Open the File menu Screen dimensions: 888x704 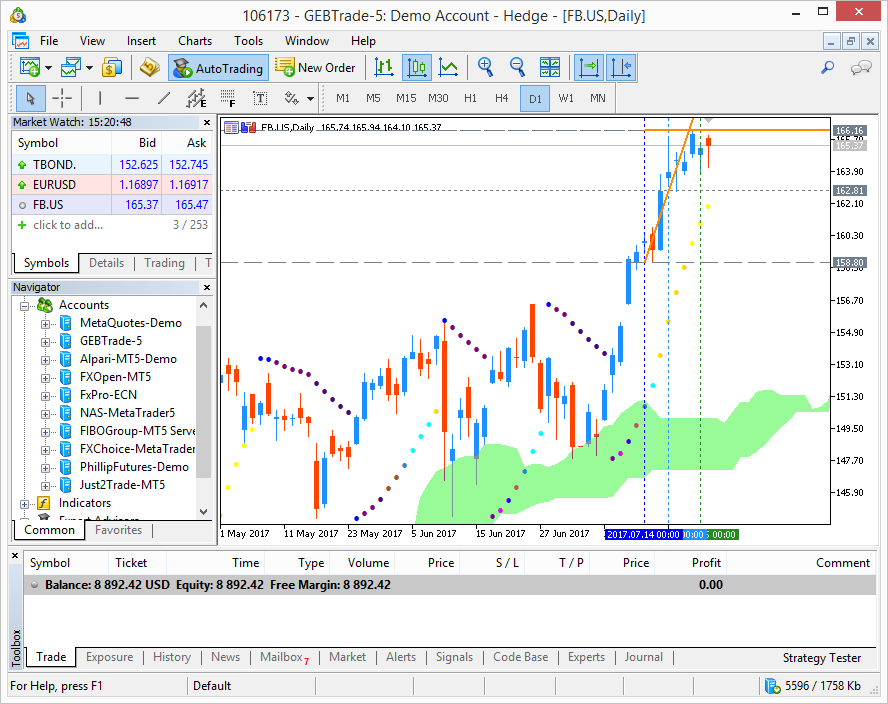point(49,41)
